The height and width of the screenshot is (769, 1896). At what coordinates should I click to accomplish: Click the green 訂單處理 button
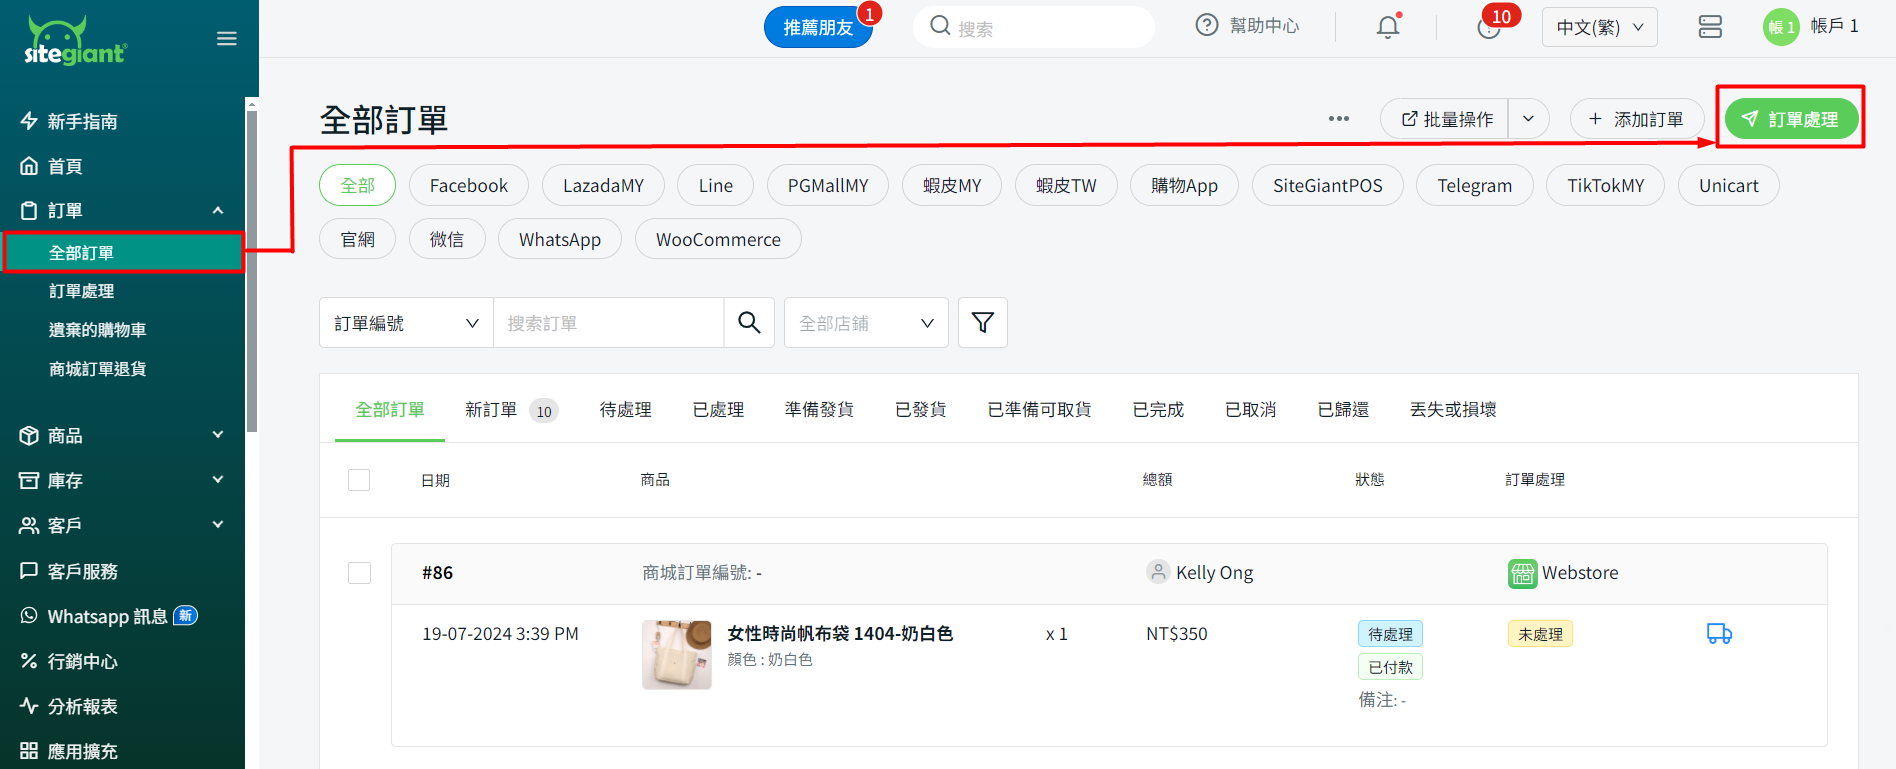(x=1791, y=119)
